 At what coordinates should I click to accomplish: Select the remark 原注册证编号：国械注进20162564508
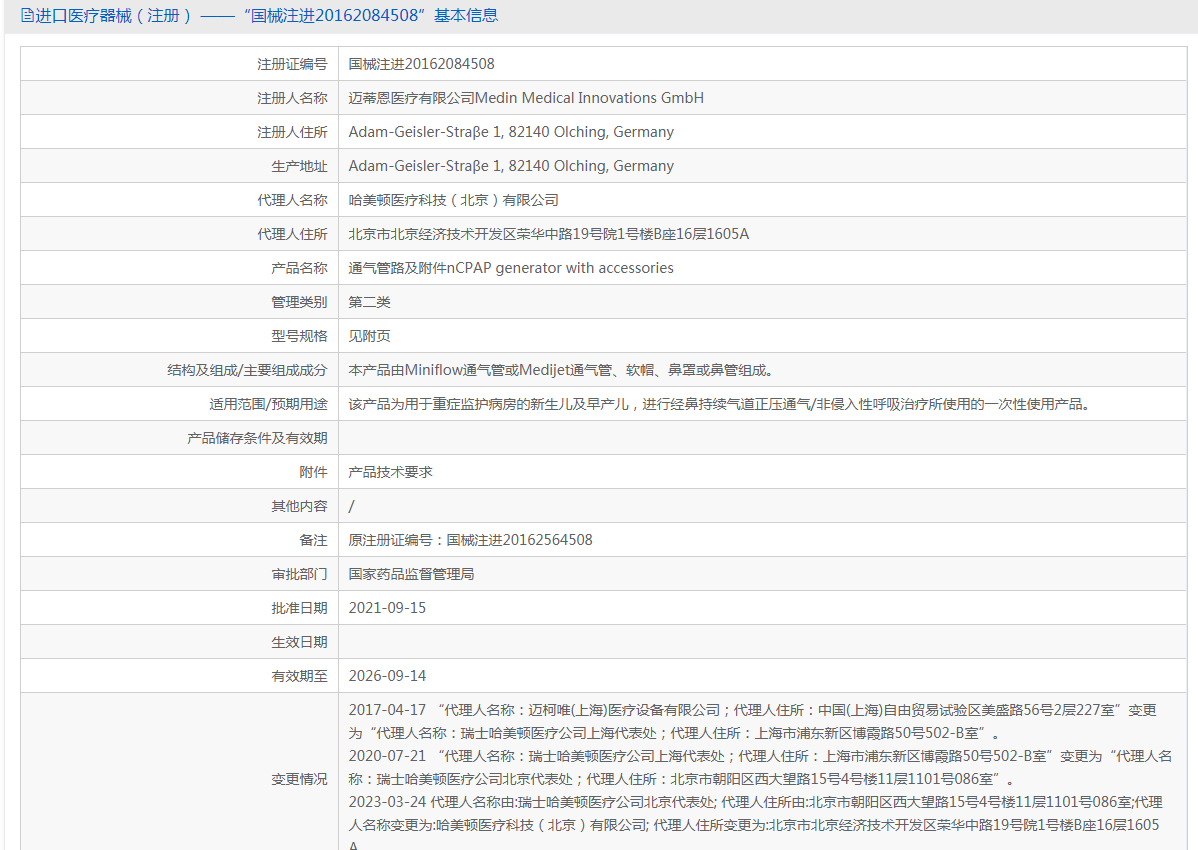coord(471,540)
